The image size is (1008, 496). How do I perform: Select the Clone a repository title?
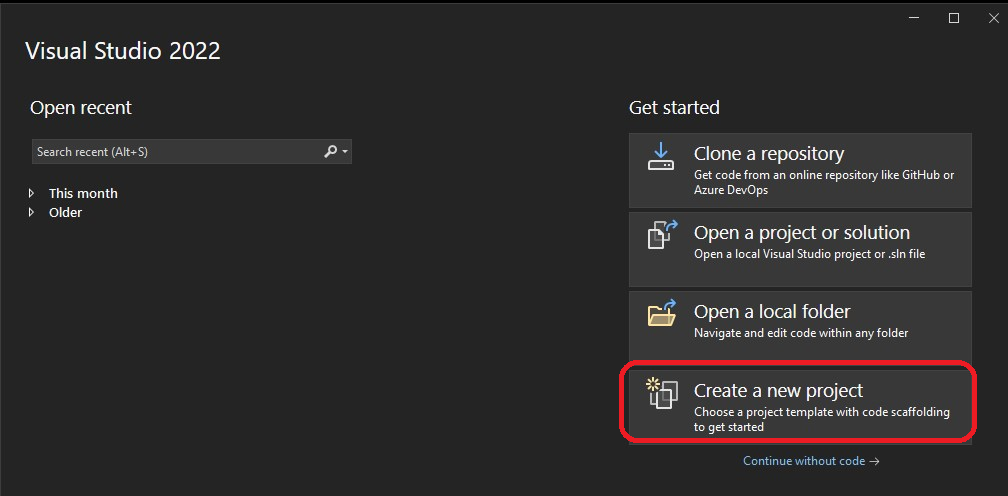coord(769,154)
